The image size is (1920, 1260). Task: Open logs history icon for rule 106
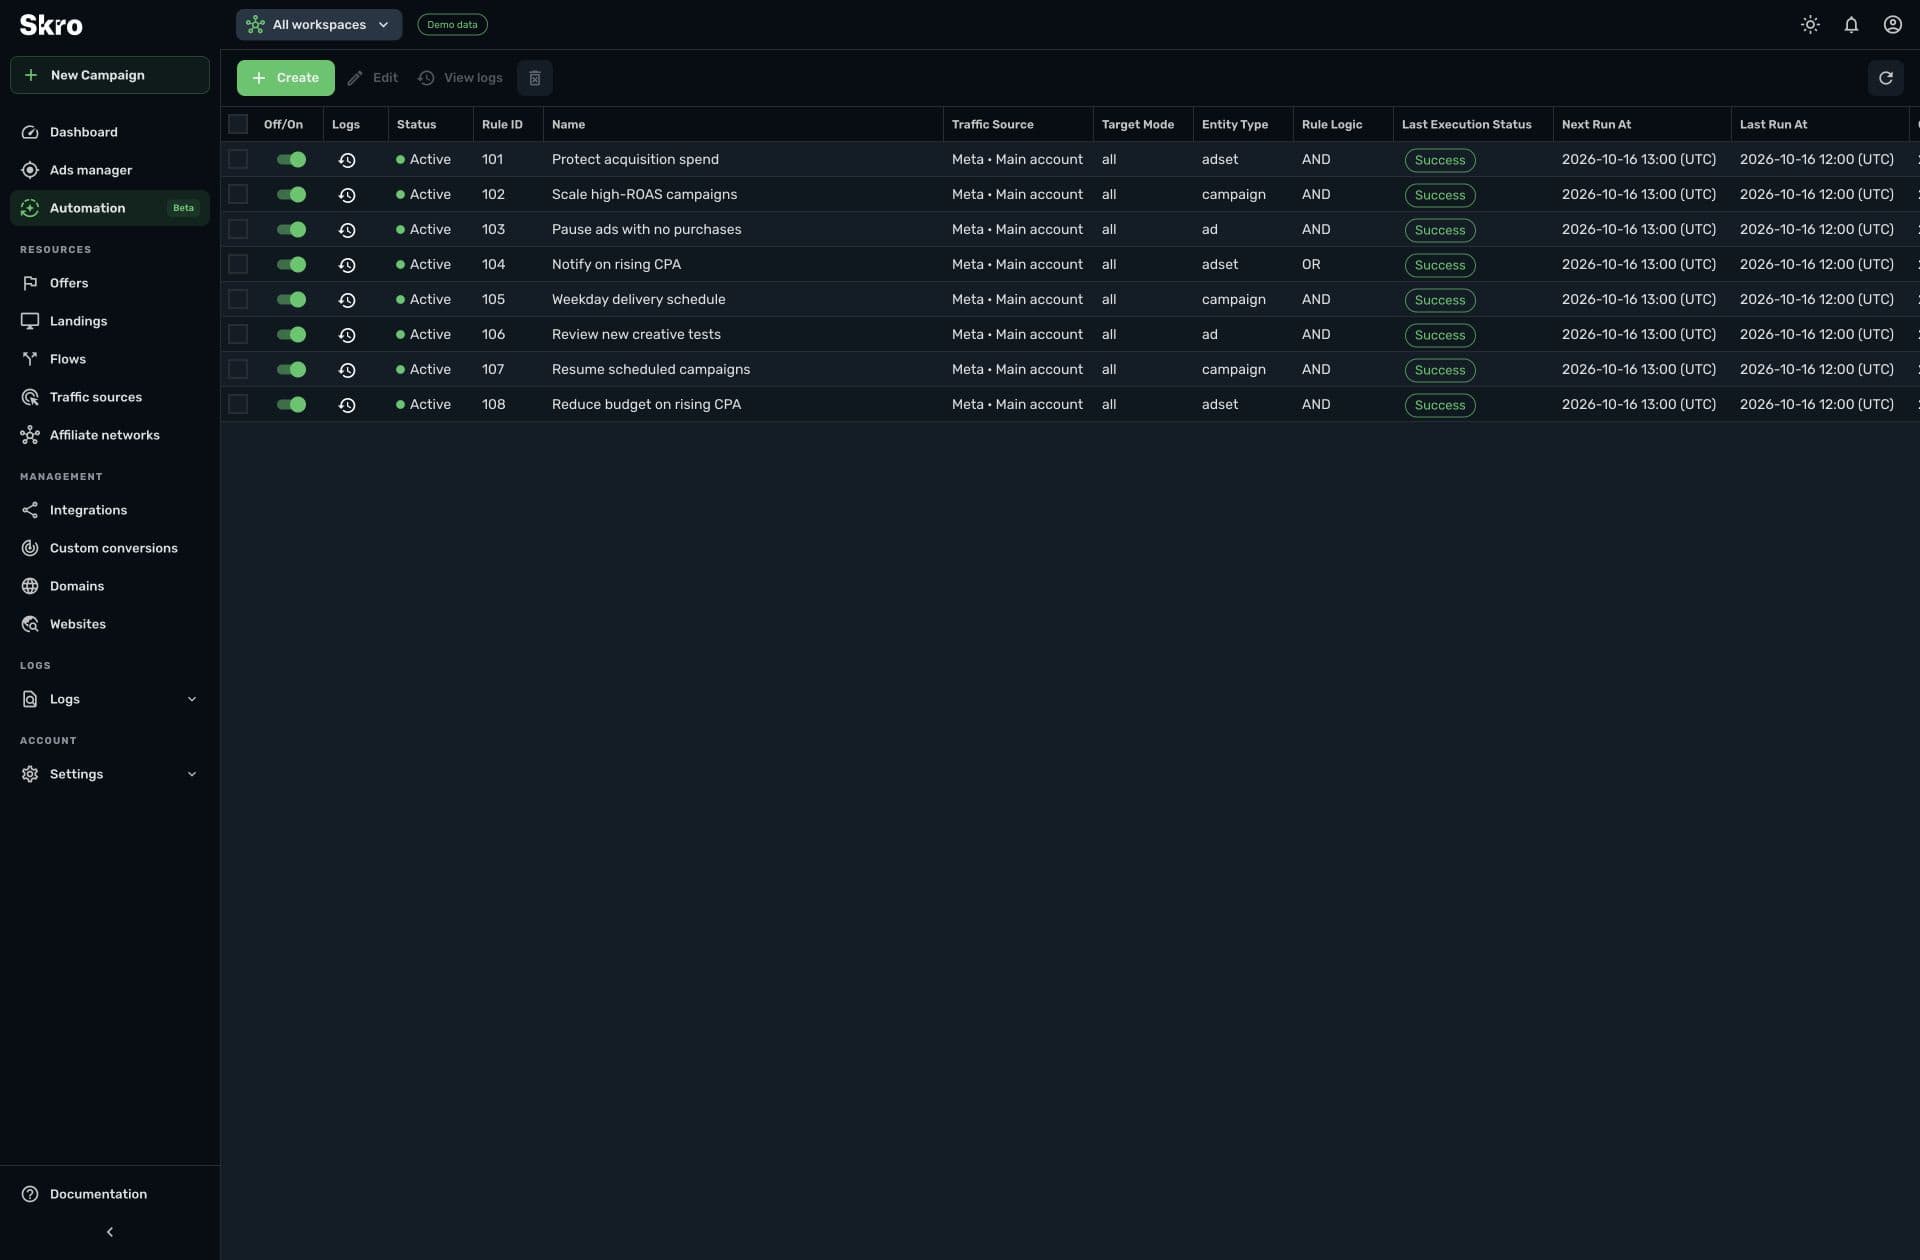(347, 335)
